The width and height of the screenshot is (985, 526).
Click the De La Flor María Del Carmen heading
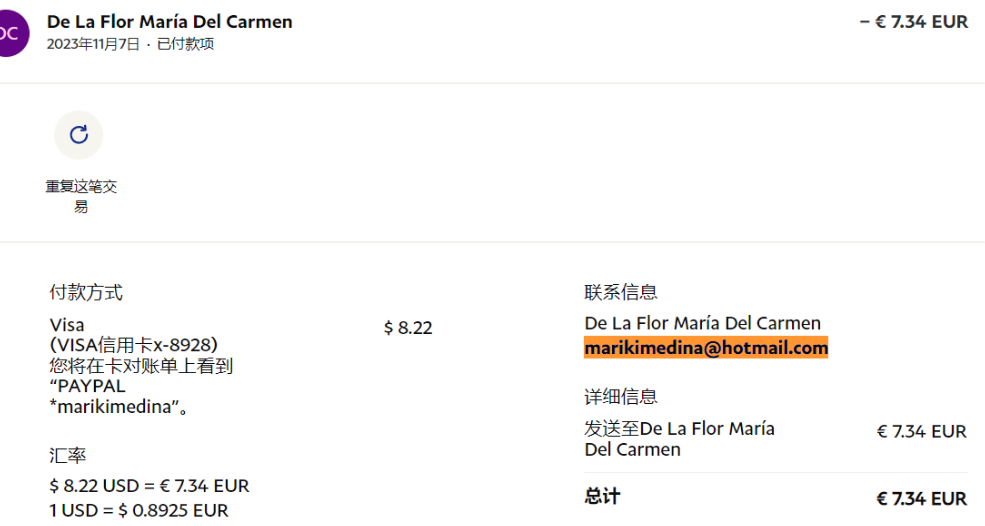(x=169, y=22)
